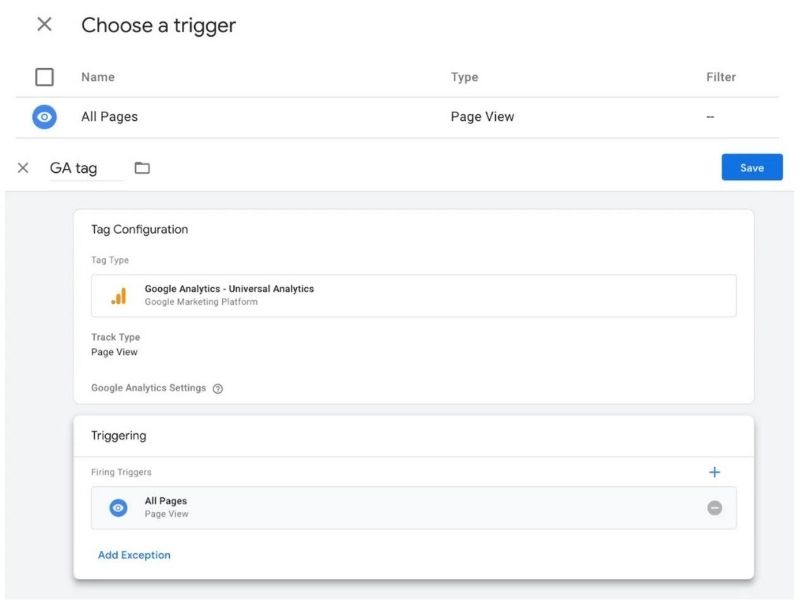Click the Page View track type value

point(114,352)
